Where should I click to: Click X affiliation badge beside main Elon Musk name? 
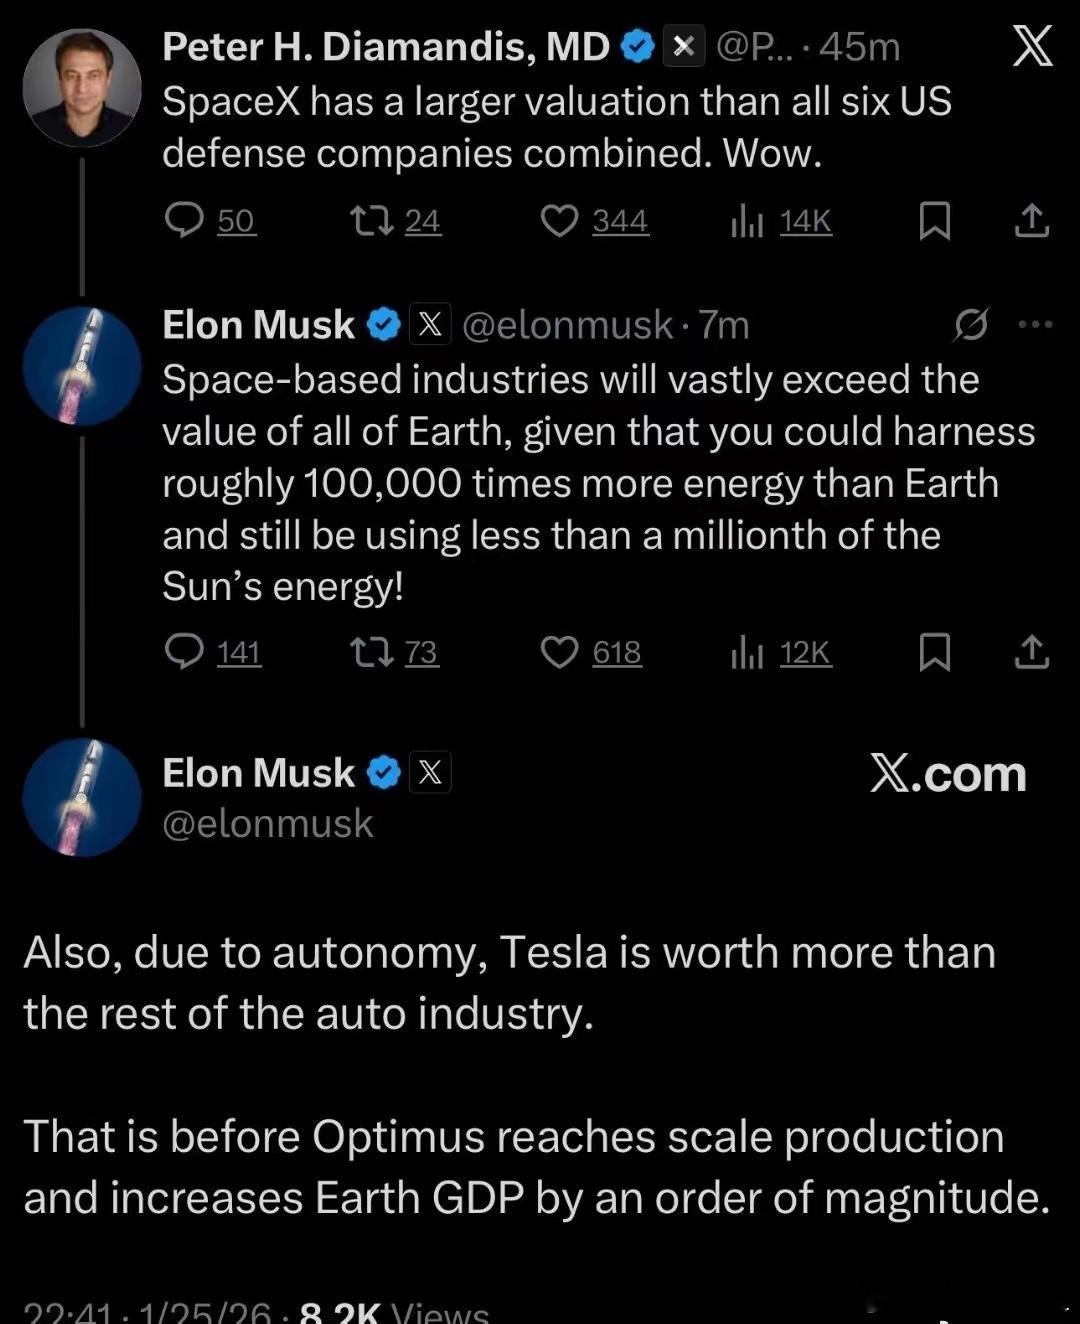pyautogui.click(x=430, y=772)
